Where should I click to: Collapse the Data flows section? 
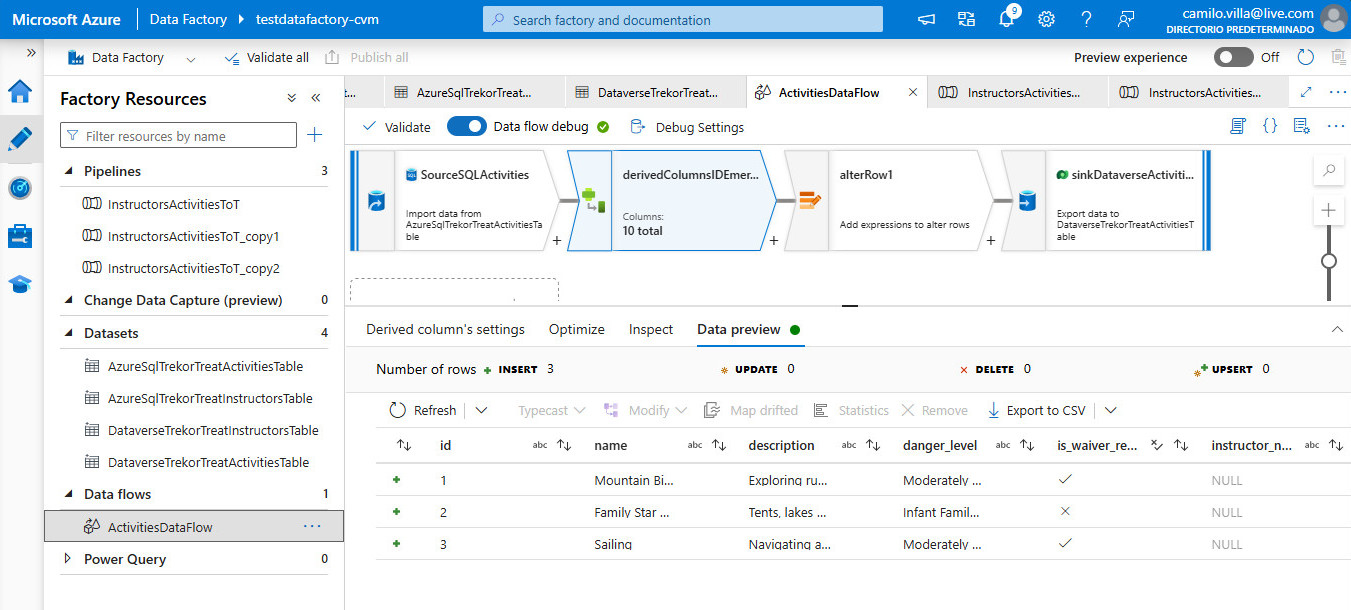pos(69,494)
